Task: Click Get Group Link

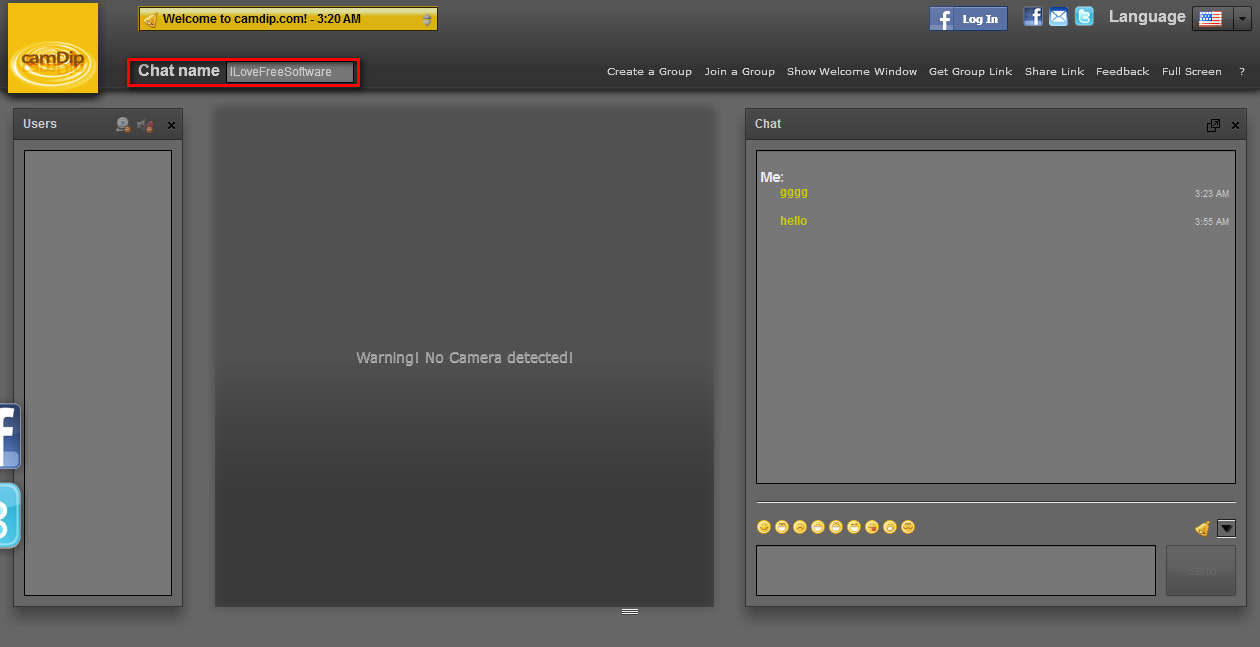Action: [970, 72]
